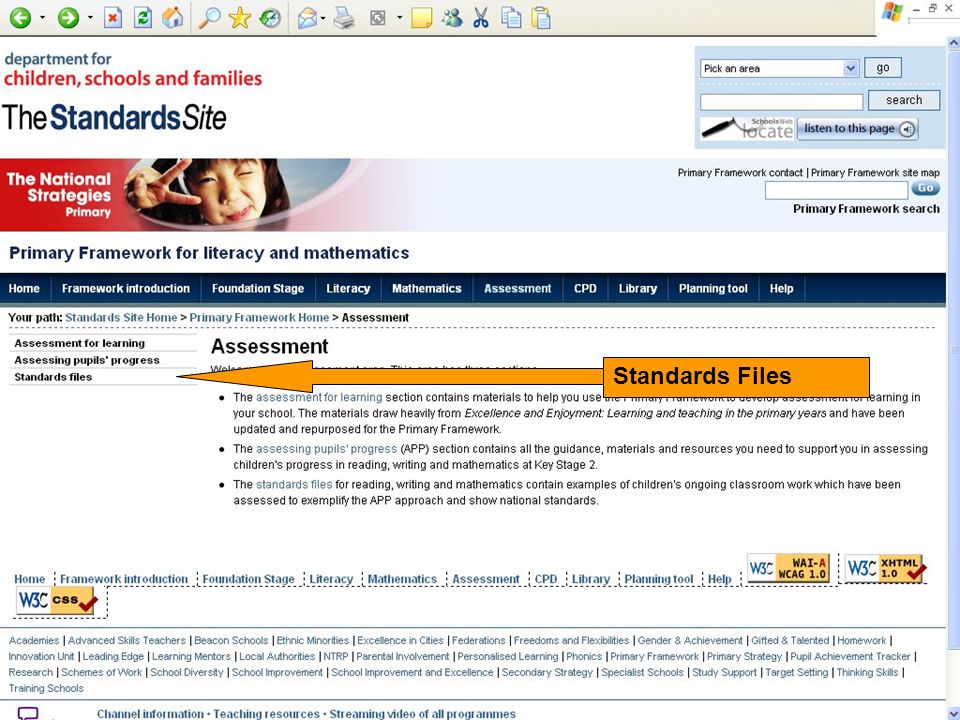The image size is (960, 720).
Task: Open the Phonics link in bottom list
Action: tap(584, 656)
